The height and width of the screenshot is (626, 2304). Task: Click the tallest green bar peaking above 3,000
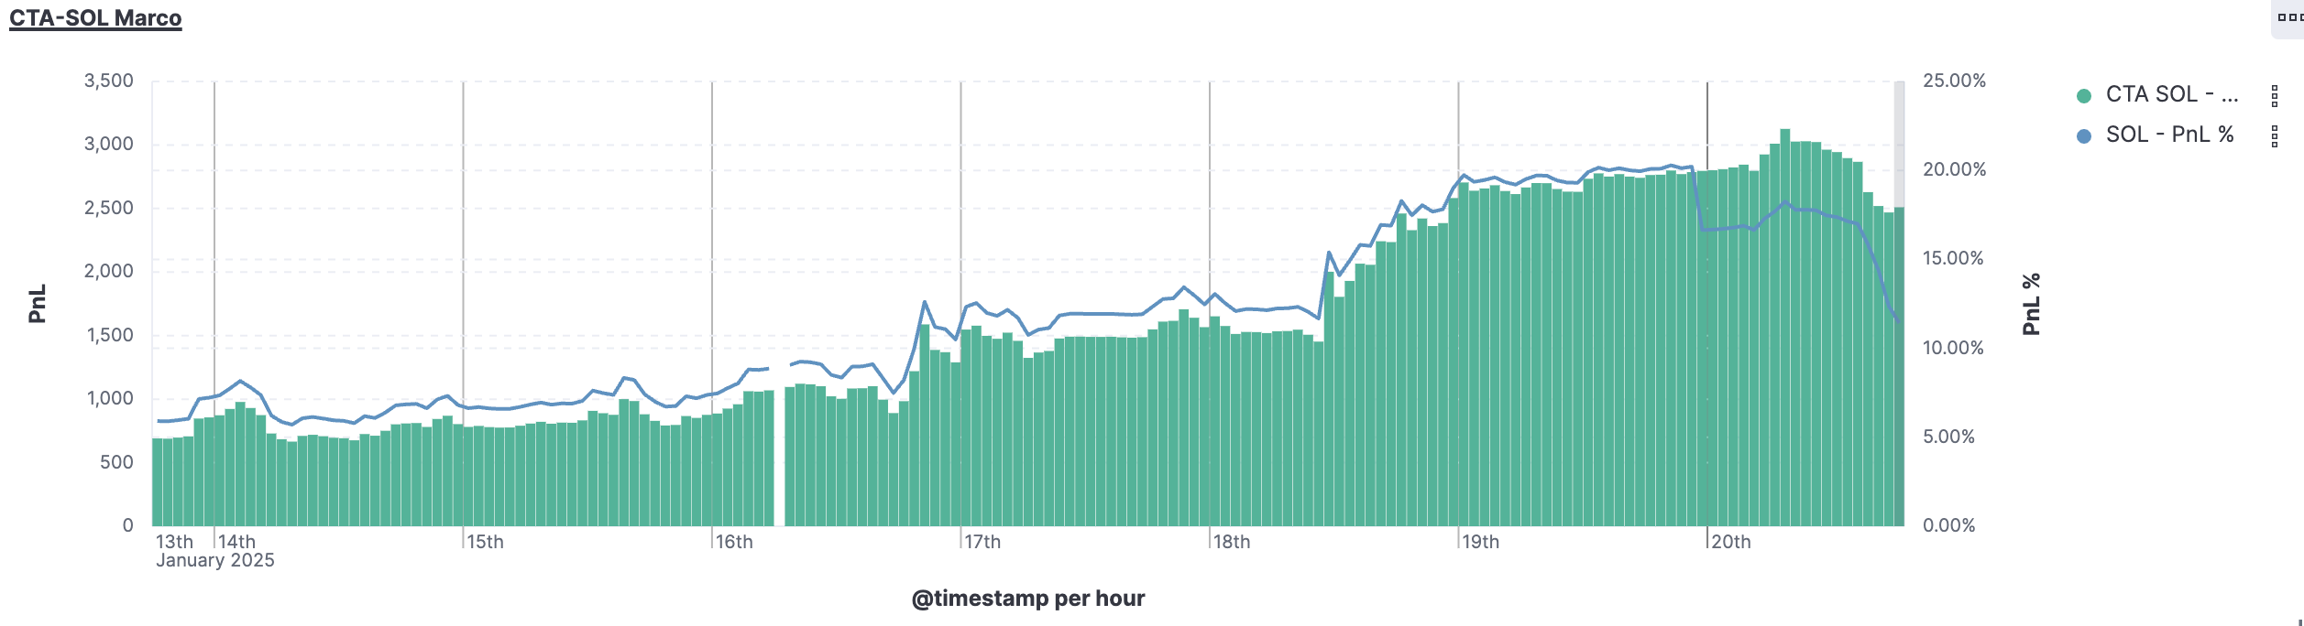click(x=1785, y=330)
